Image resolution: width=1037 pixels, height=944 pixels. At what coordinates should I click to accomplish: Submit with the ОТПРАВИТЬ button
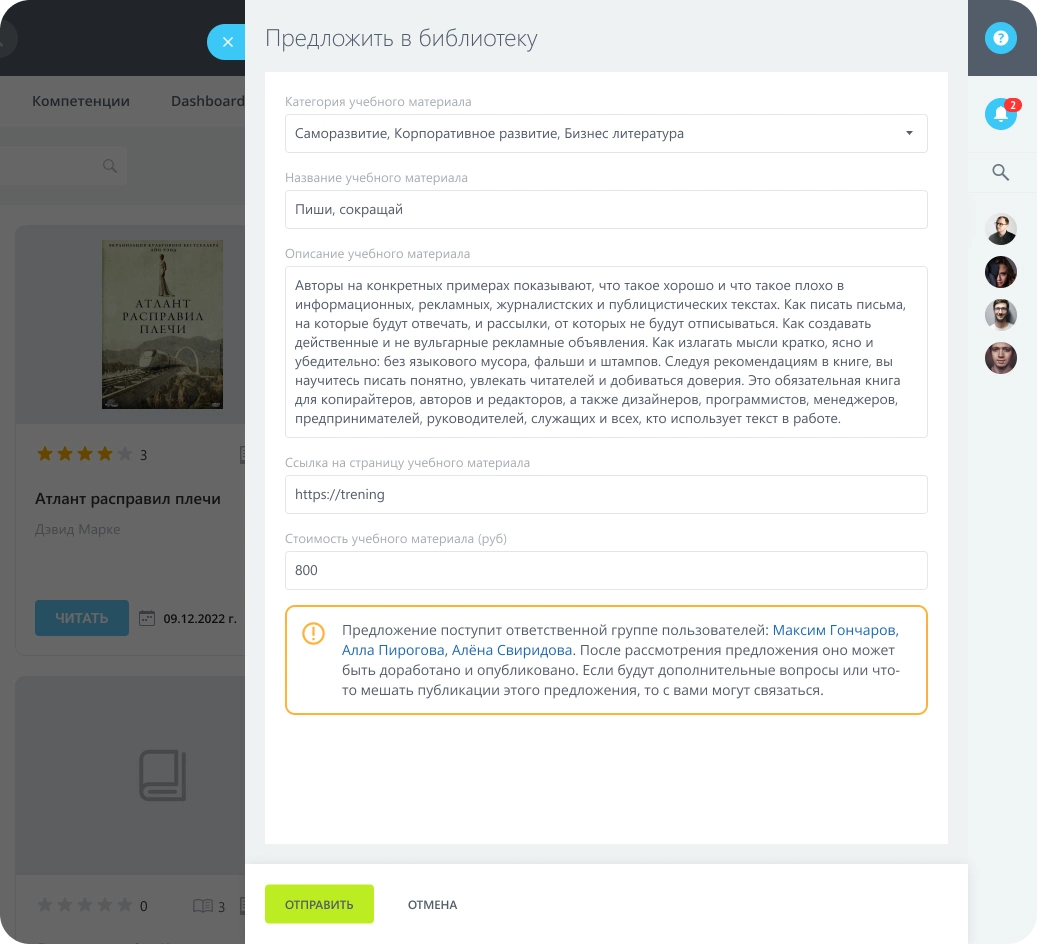coord(319,904)
